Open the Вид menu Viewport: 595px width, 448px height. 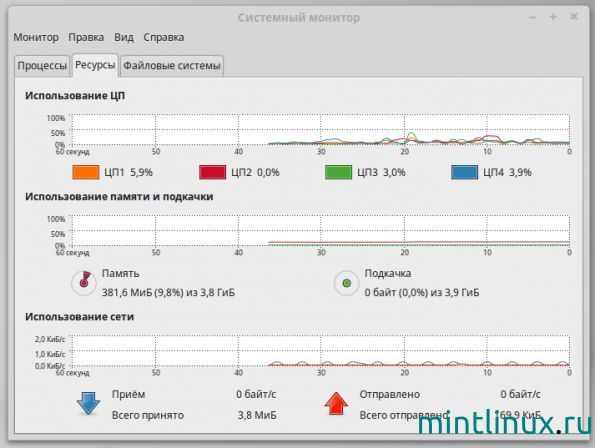pos(124,37)
